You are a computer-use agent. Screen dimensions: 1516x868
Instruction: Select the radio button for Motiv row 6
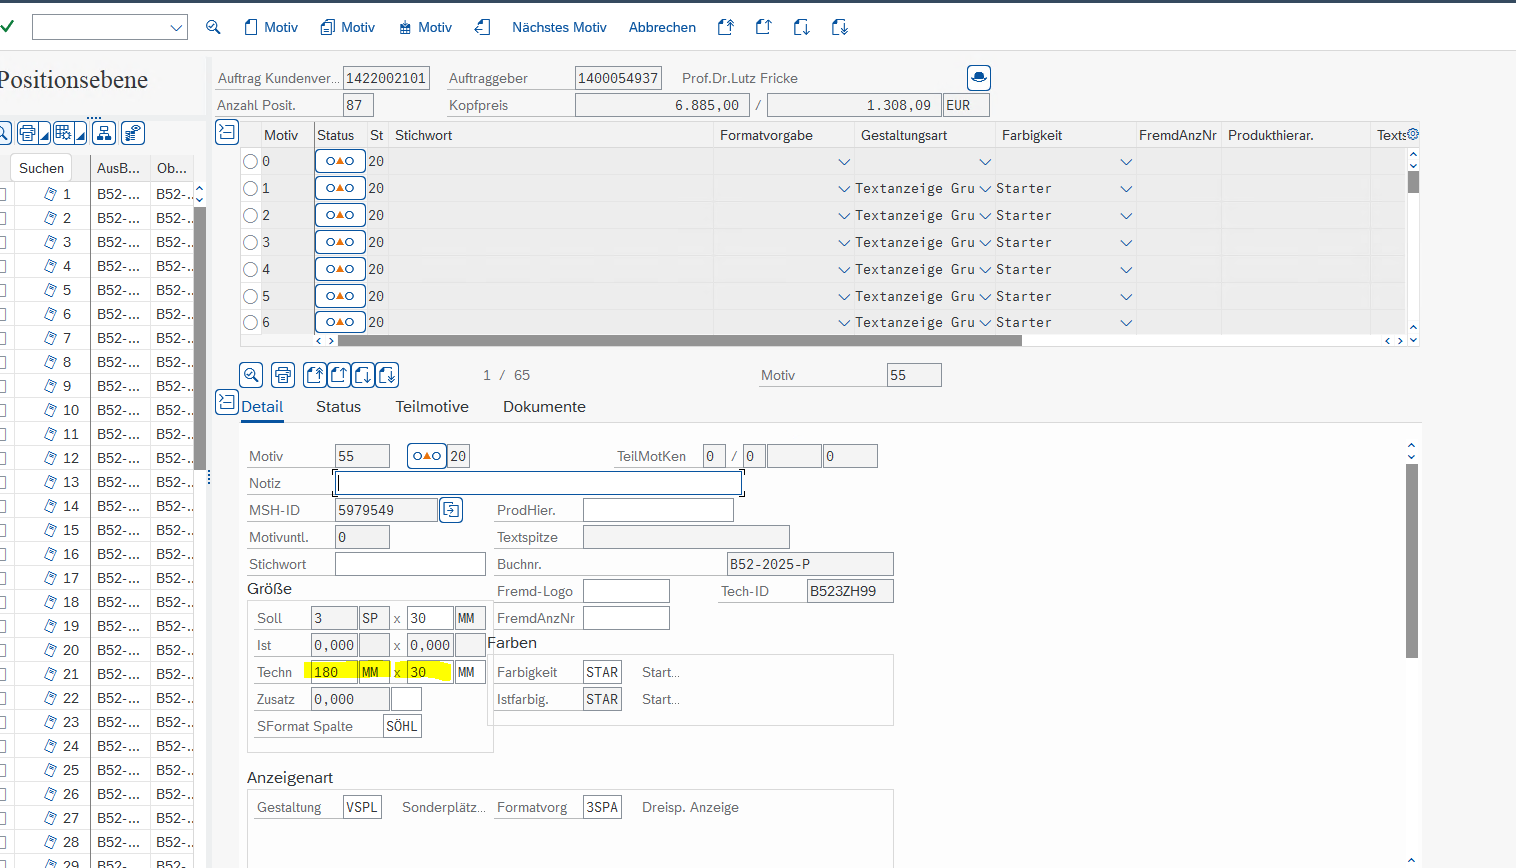click(x=250, y=322)
